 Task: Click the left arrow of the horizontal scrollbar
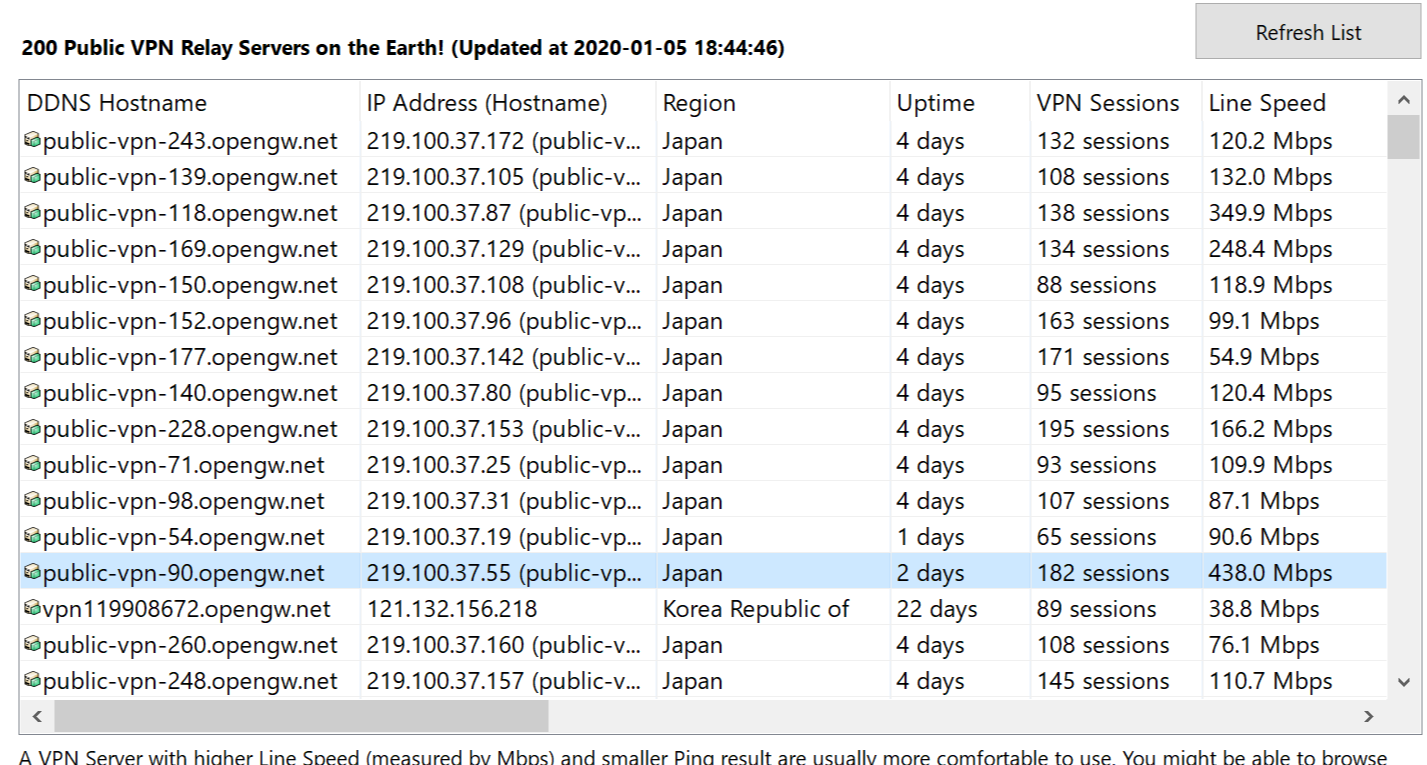pos(35,716)
